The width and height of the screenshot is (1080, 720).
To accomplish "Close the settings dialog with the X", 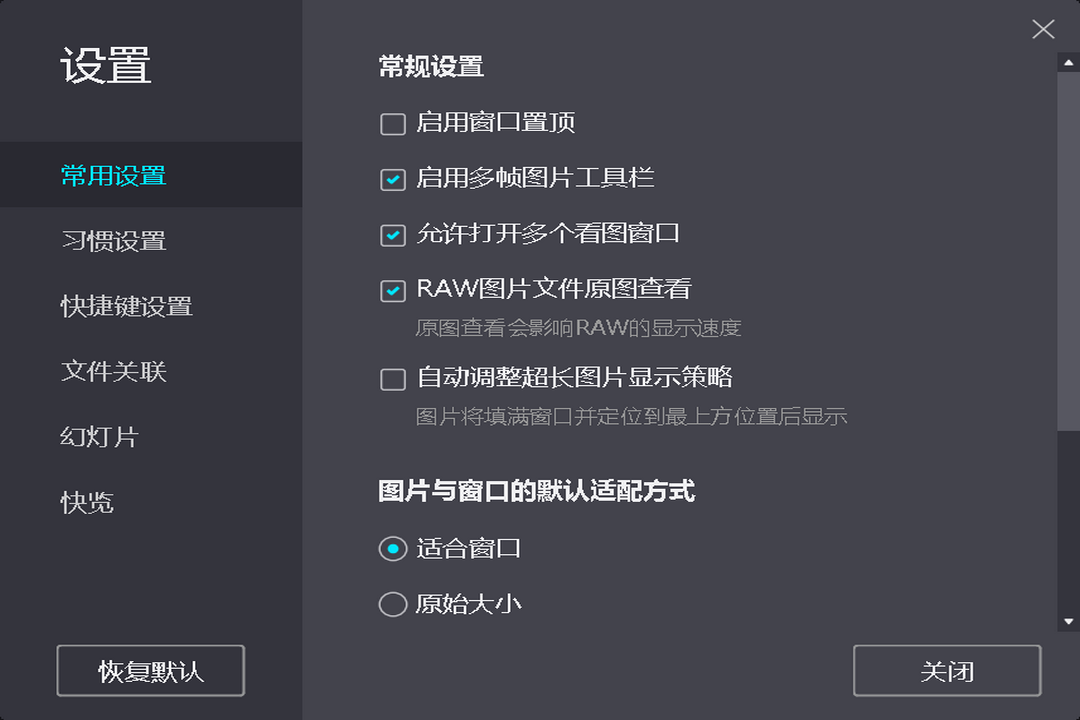I will point(1043,30).
